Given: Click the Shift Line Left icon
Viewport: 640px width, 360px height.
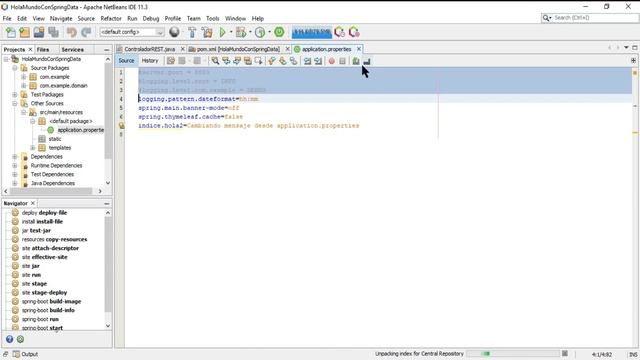Looking at the screenshot, I should (307, 61).
